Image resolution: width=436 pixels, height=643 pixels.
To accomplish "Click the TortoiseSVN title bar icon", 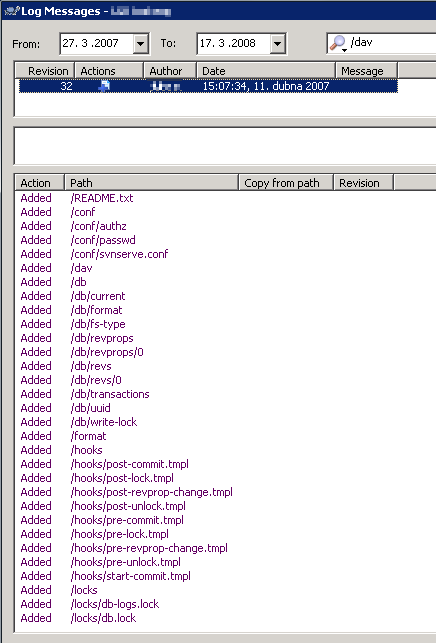I will pos(11,11).
